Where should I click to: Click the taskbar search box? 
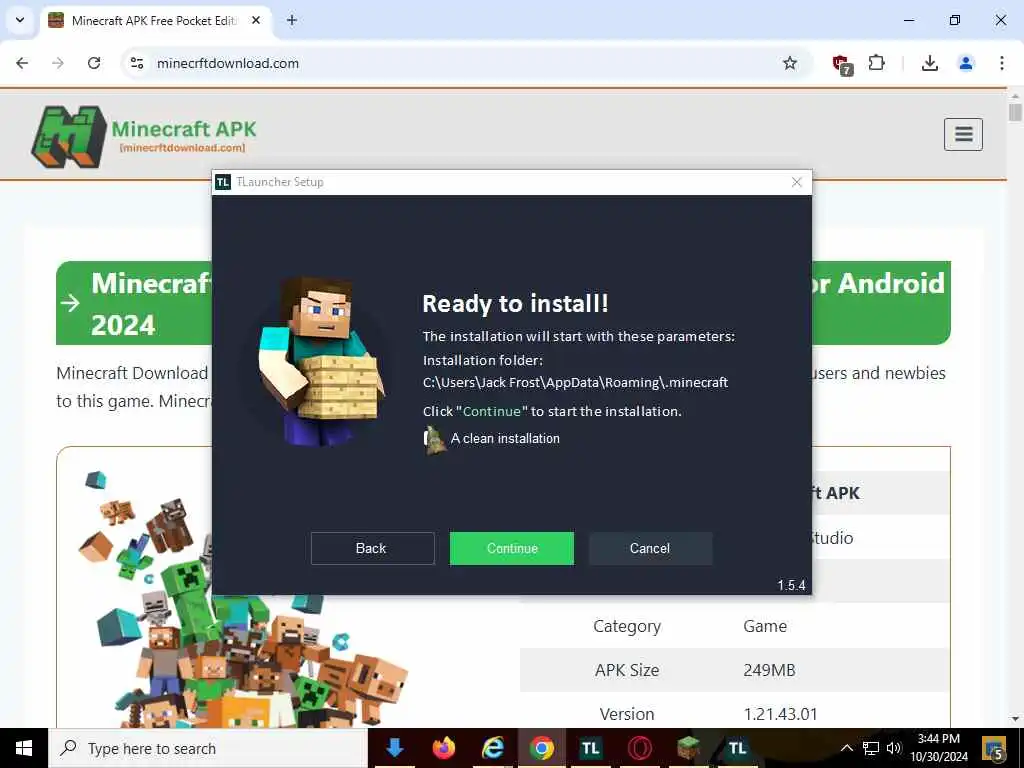[x=208, y=748]
